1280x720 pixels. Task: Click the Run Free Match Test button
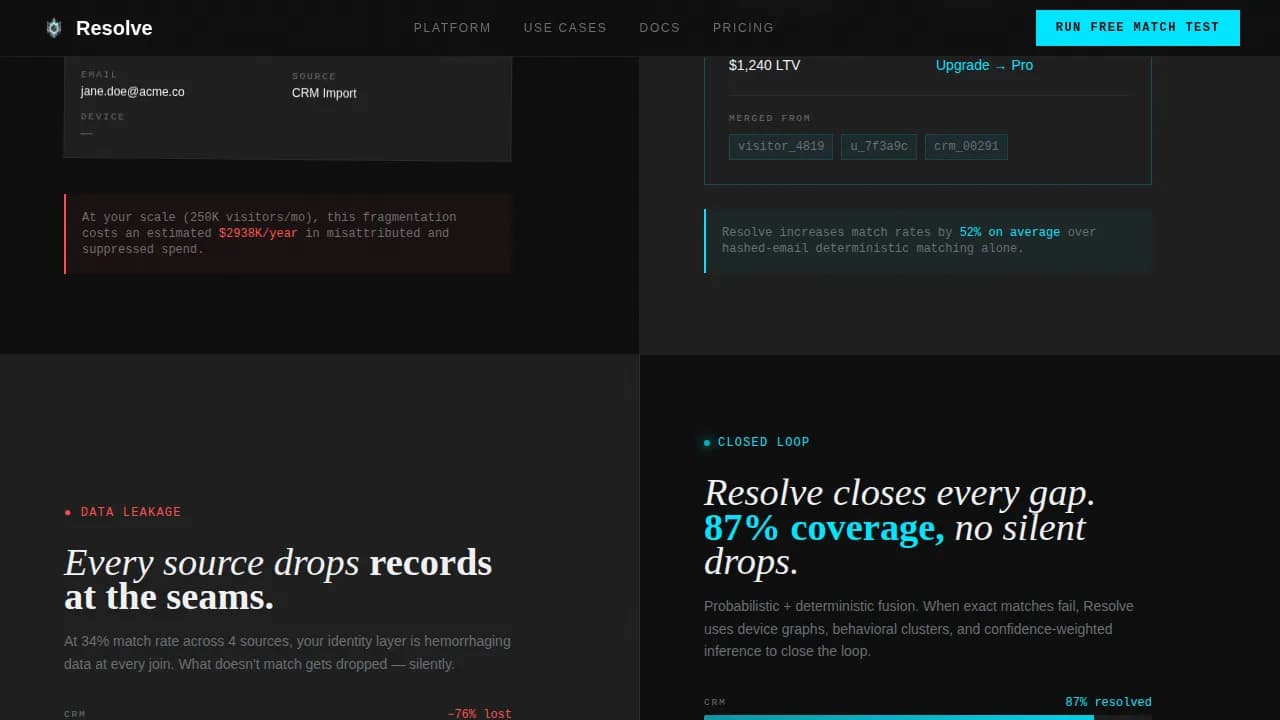pyautogui.click(x=1138, y=28)
